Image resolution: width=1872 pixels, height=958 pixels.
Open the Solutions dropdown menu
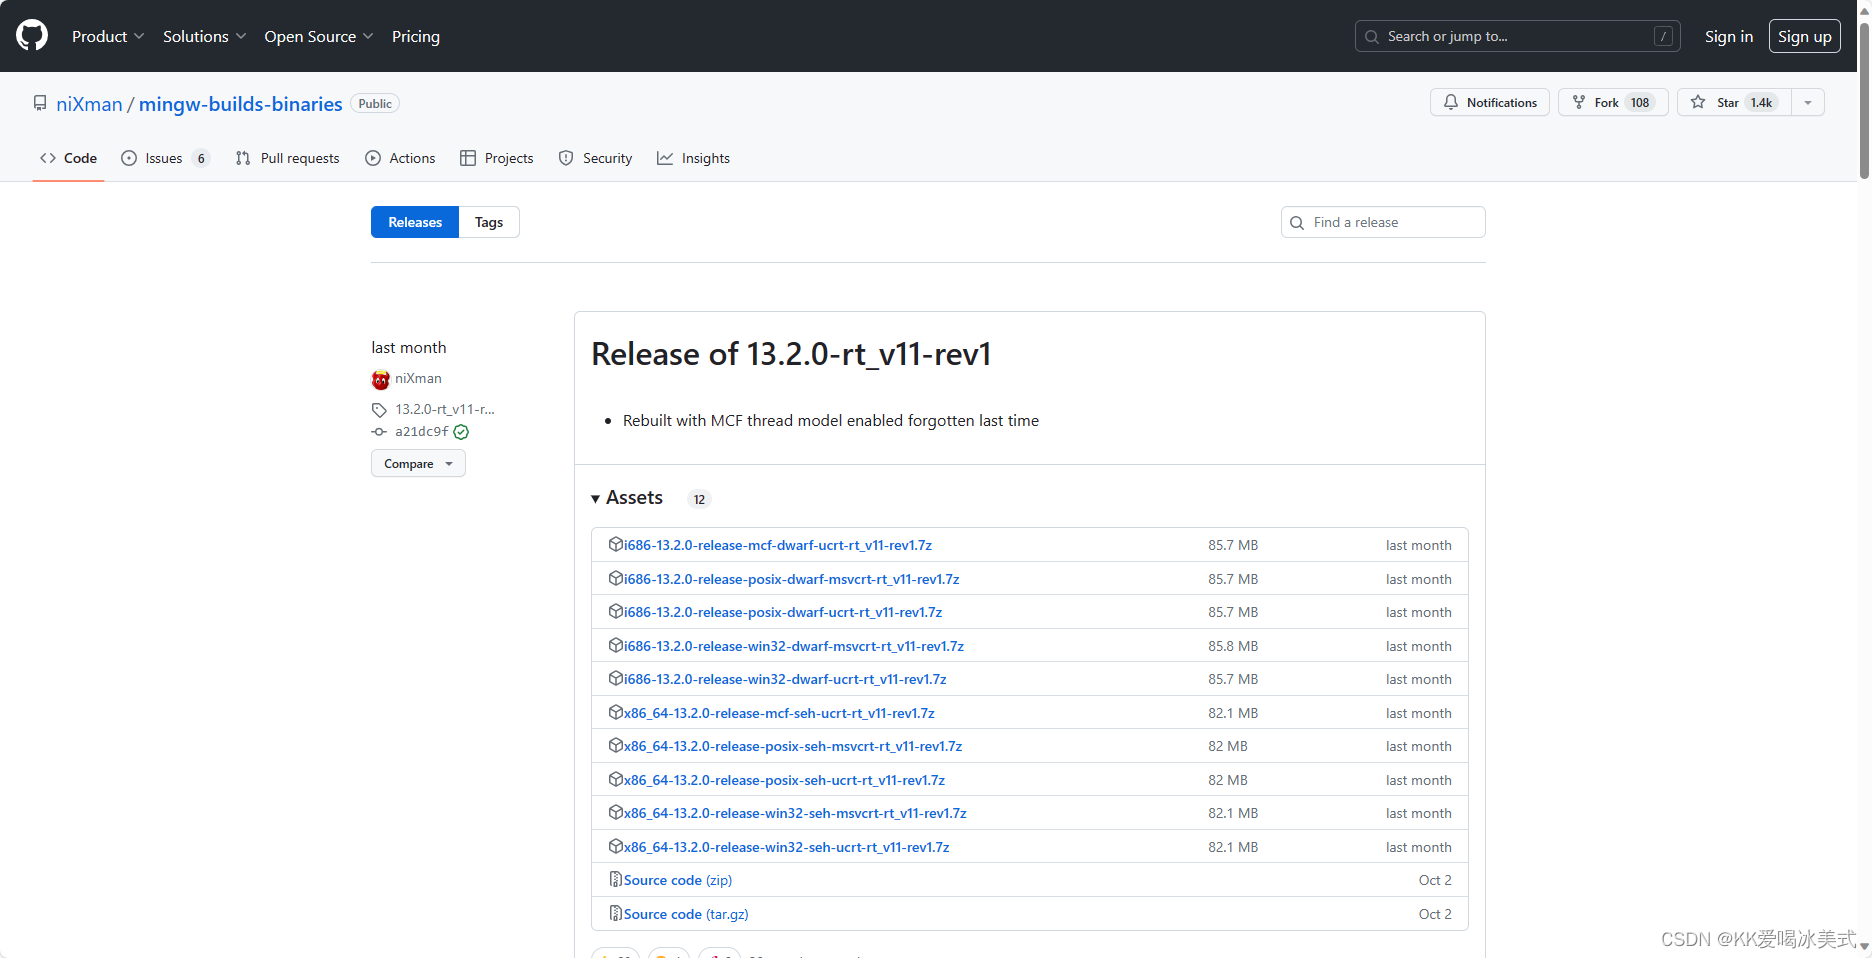(x=204, y=36)
